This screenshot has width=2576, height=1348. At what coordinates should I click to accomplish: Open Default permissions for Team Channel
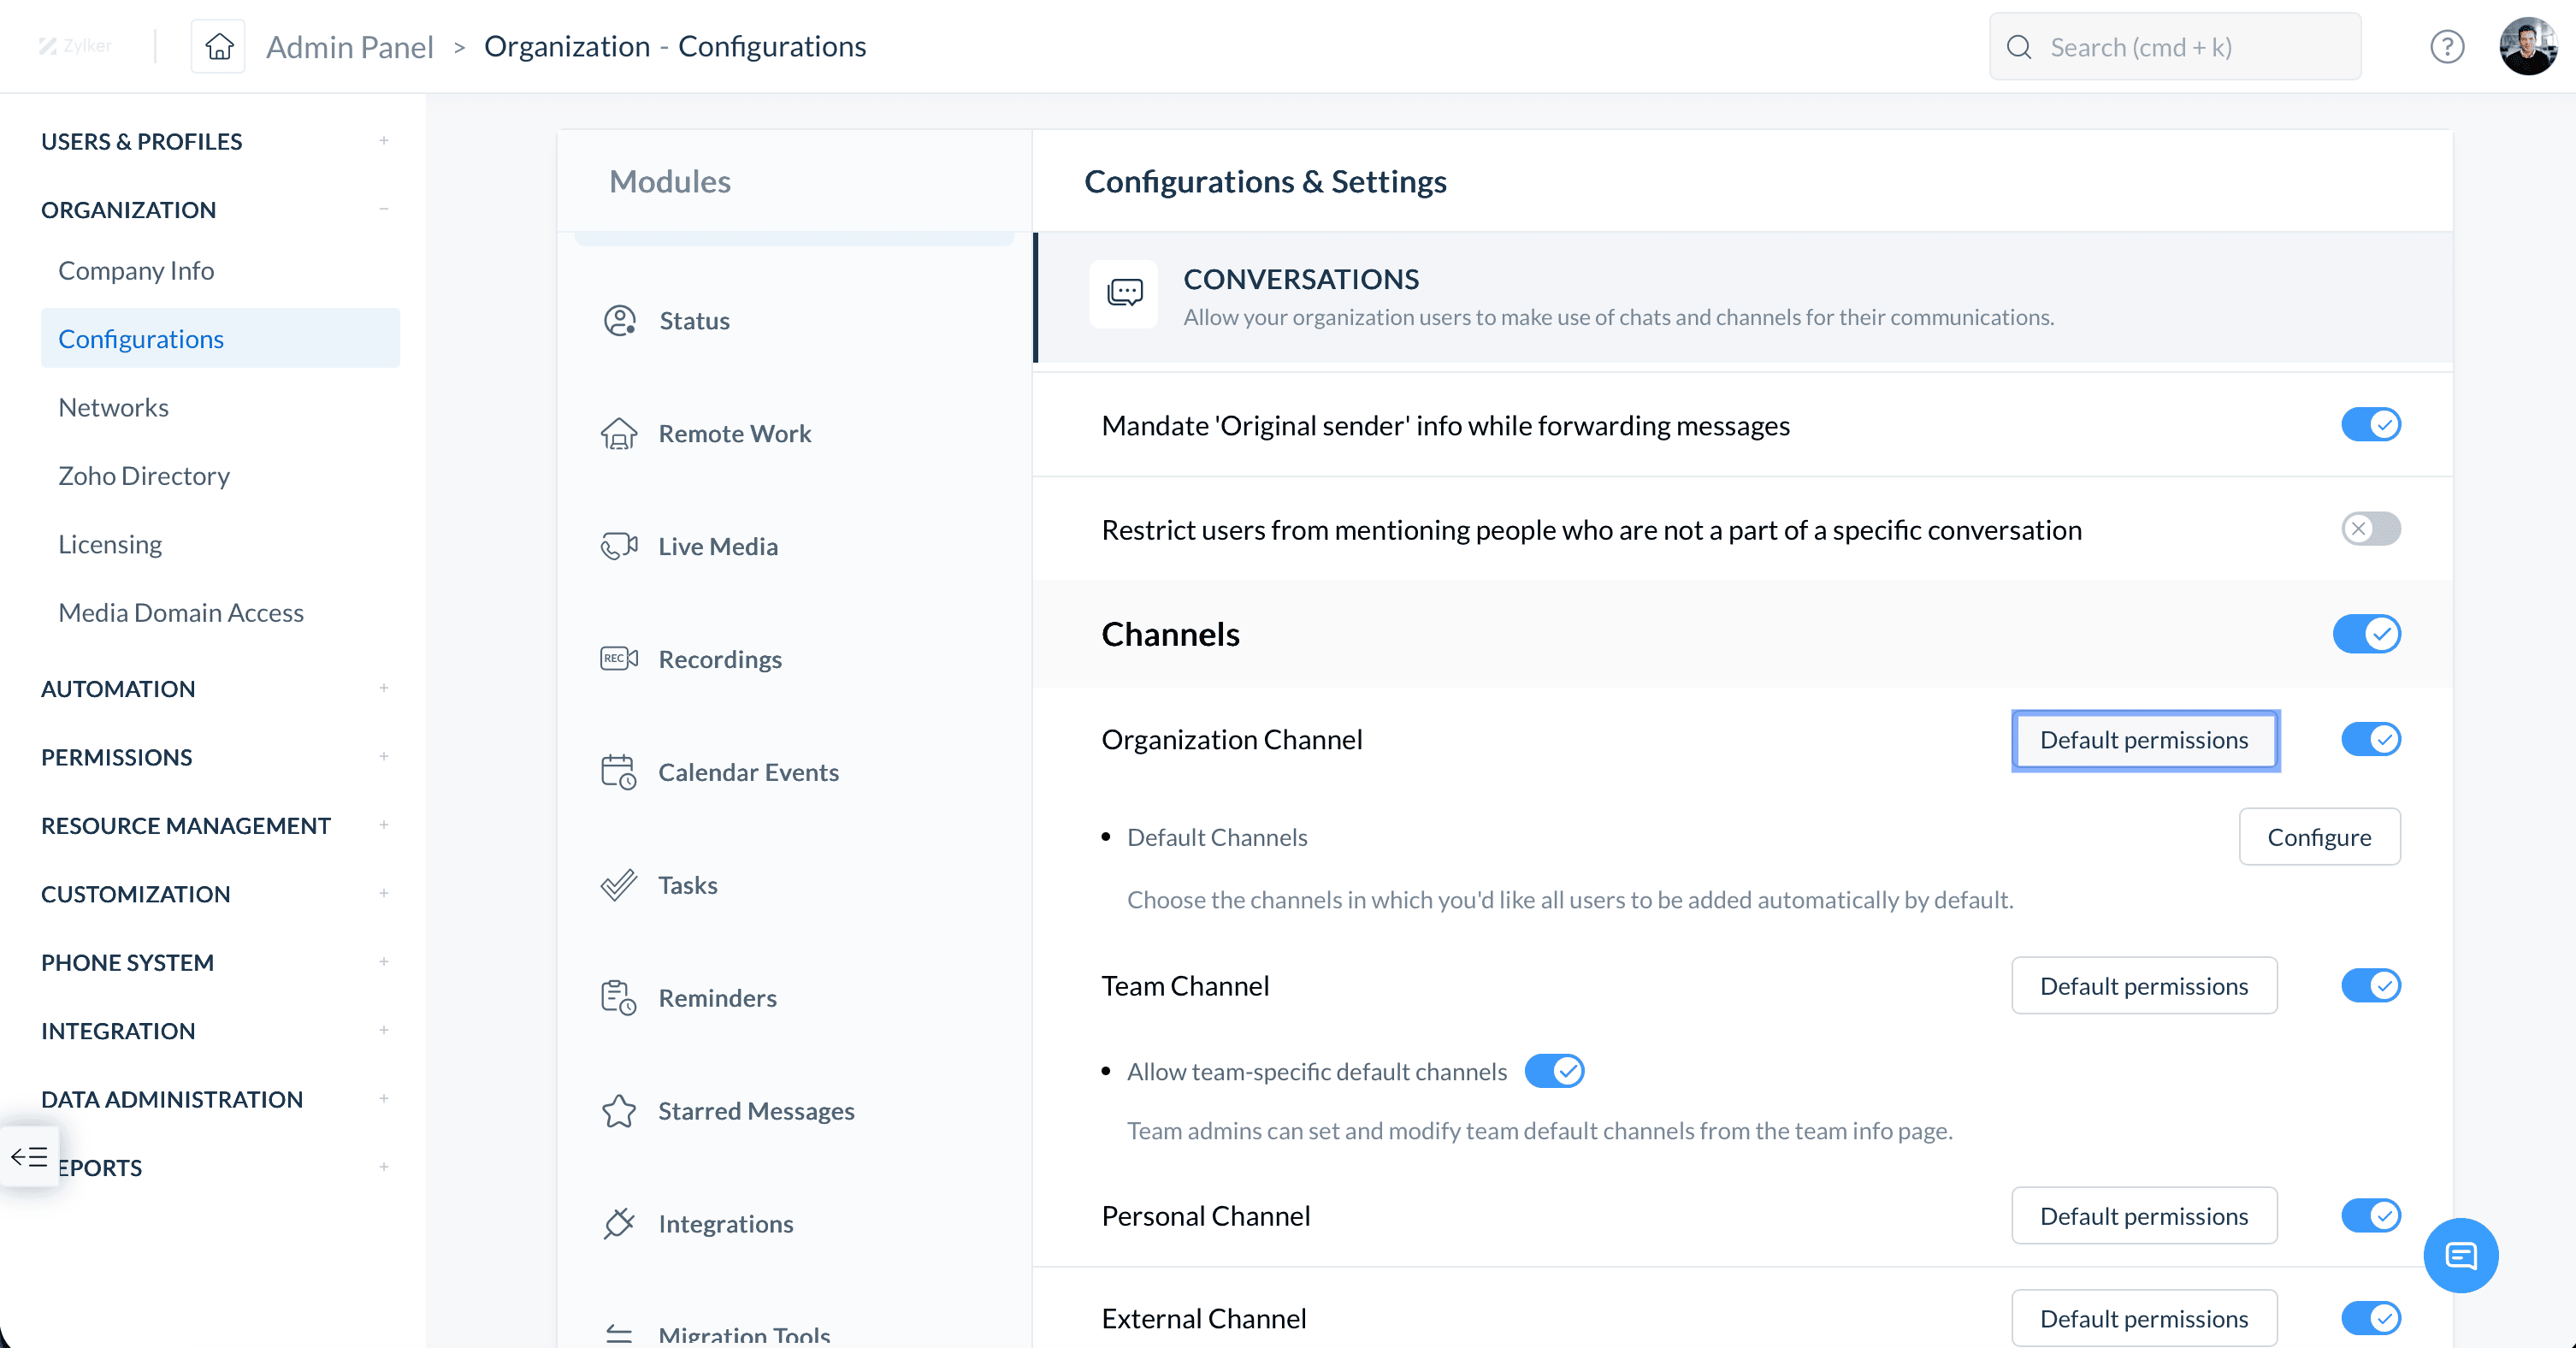pyautogui.click(x=2144, y=986)
